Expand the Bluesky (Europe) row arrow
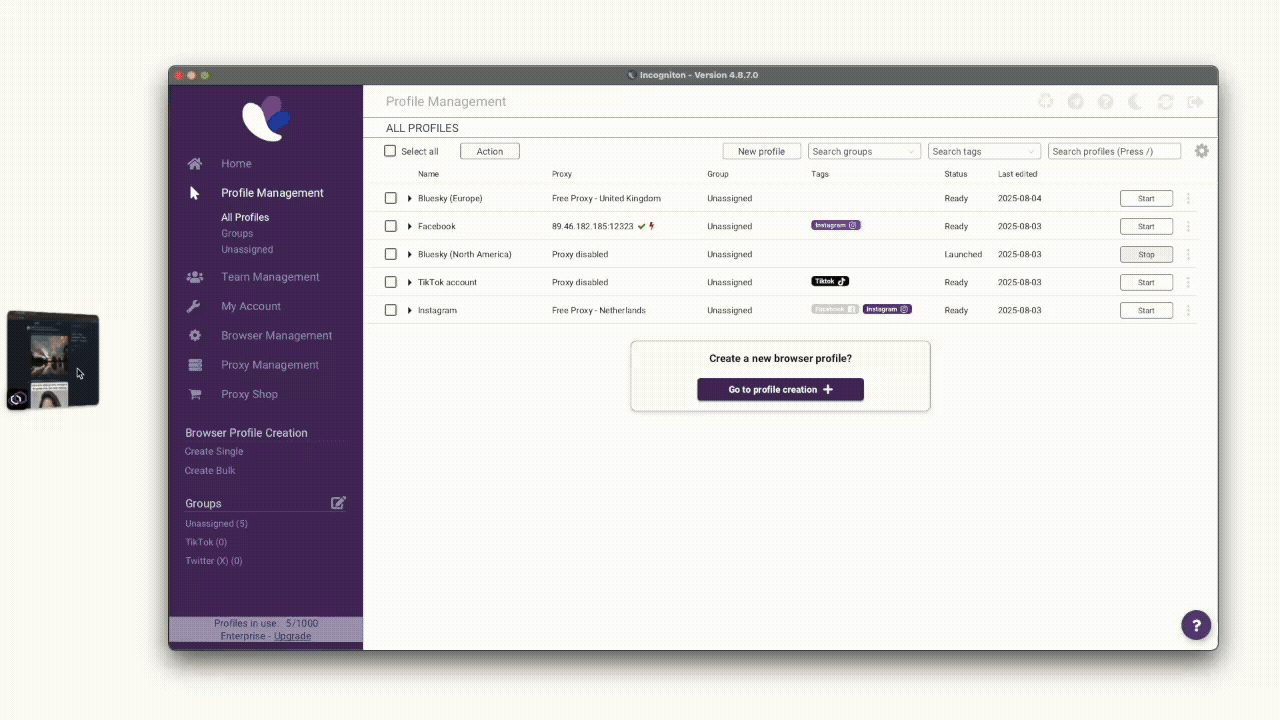The height and width of the screenshot is (720, 1280). coord(410,198)
